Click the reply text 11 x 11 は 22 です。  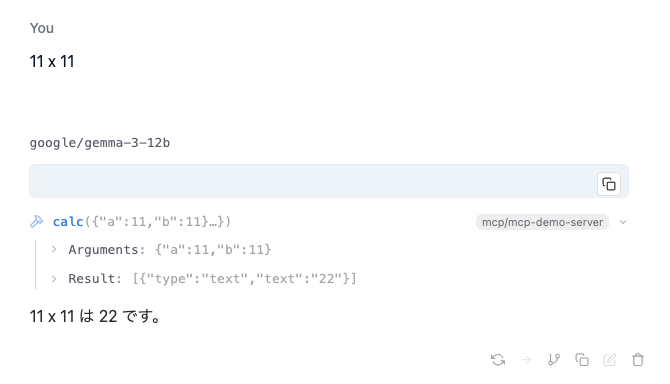point(95,317)
